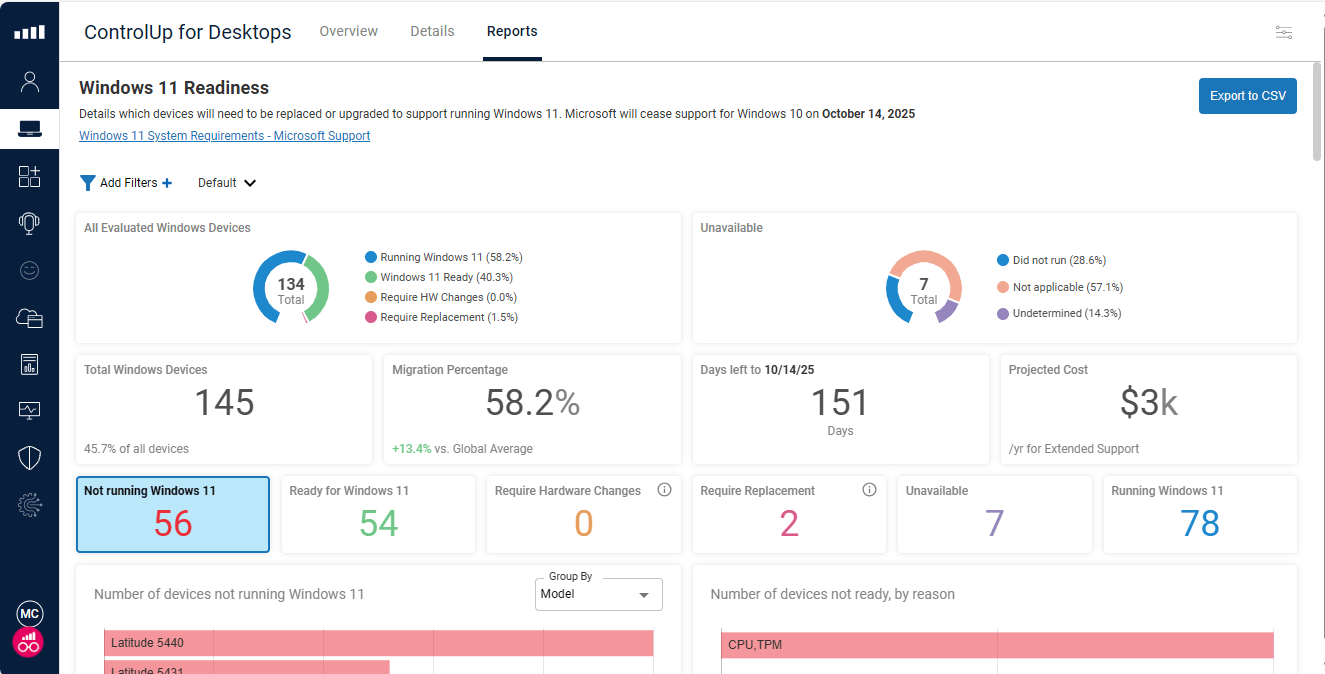Viewport: 1325px width, 674px height.
Task: Click the ControlUp logo in the sidebar
Action: pos(29,32)
